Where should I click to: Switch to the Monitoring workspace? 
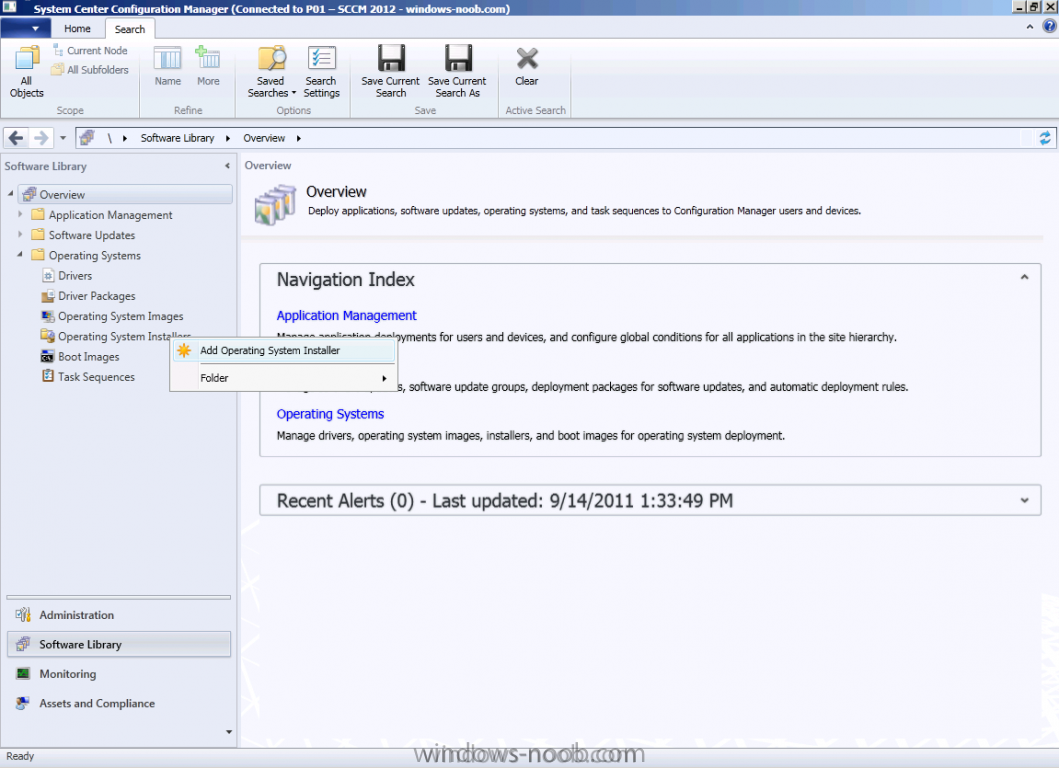pyautogui.click(x=118, y=674)
